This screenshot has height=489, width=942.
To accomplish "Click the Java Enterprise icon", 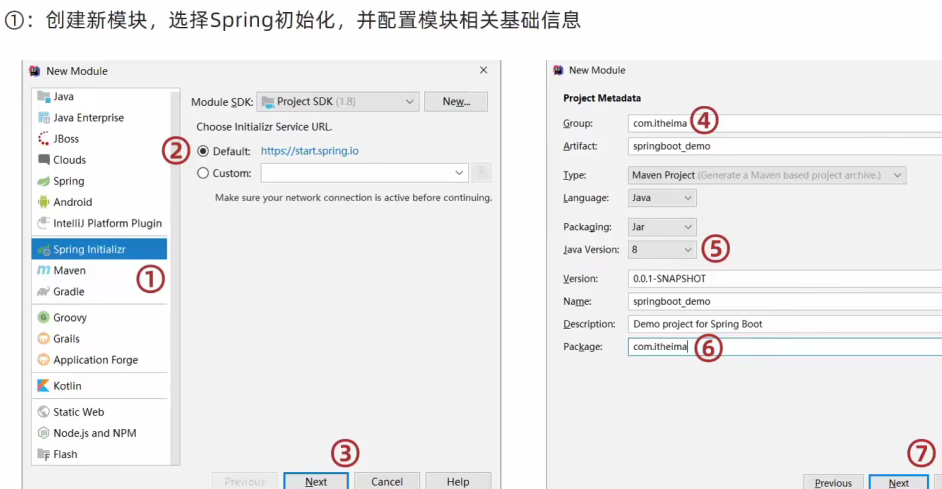I will 43,118.
